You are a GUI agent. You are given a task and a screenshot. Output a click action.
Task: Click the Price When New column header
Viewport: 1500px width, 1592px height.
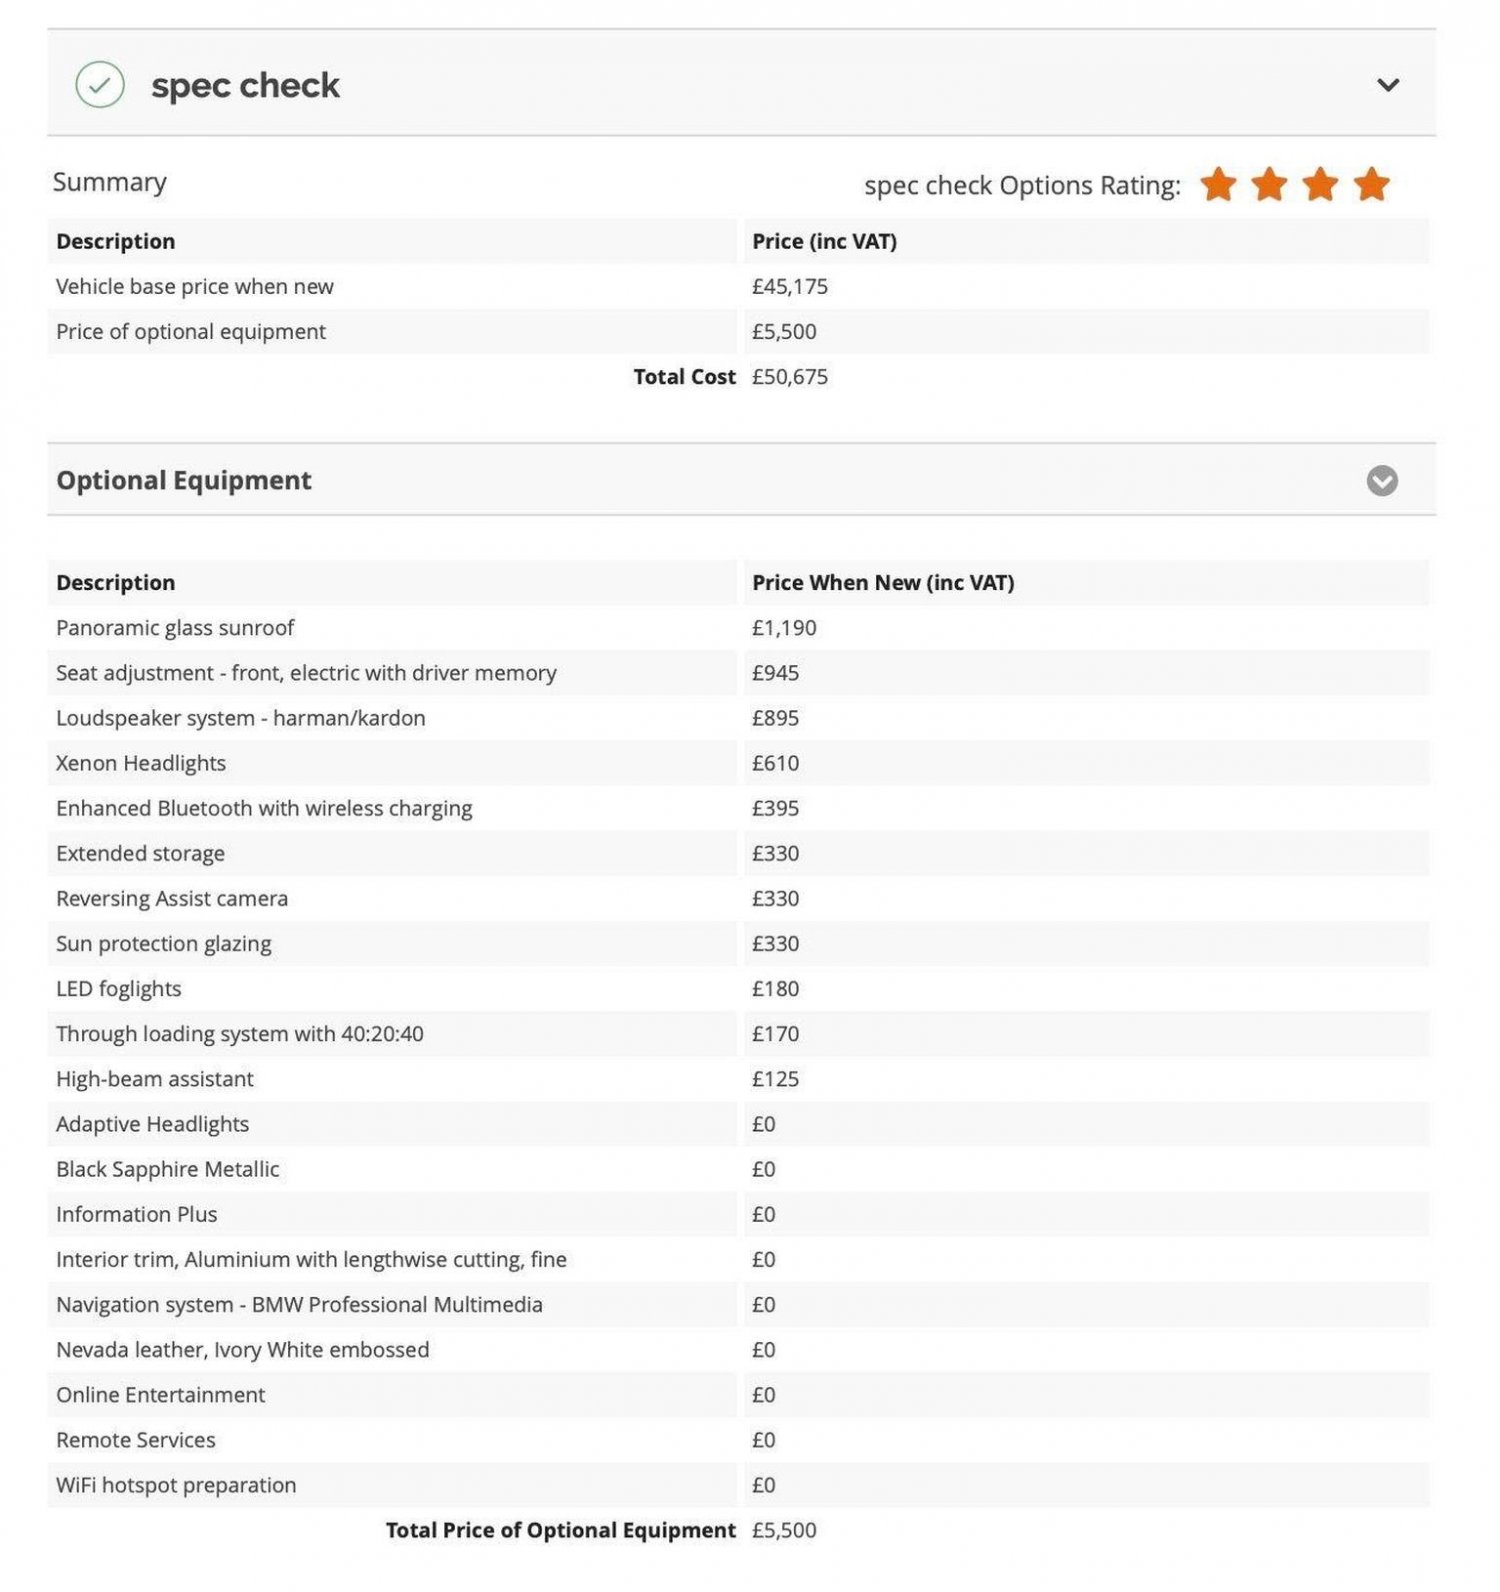tap(883, 583)
